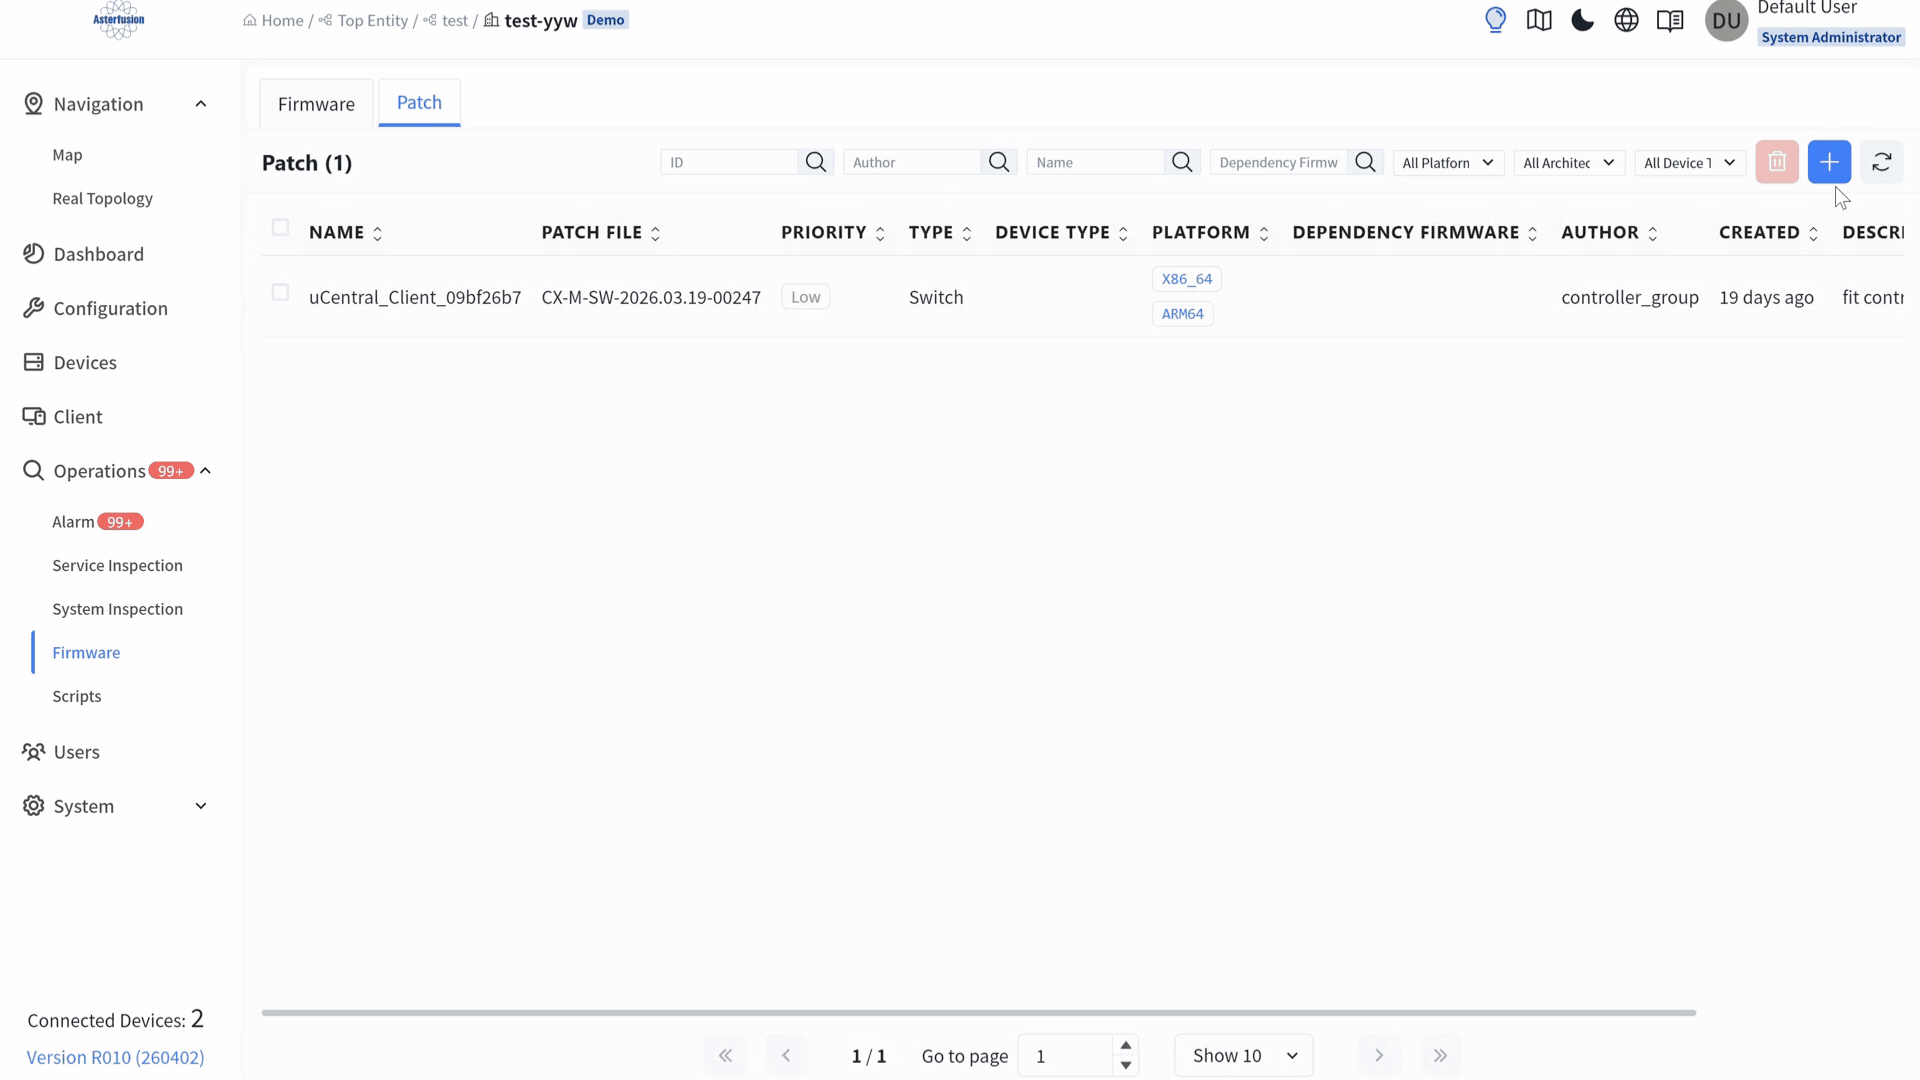This screenshot has height=1080, width=1920.
Task: Open the Show 10 page size dropdown
Action: (x=1243, y=1055)
